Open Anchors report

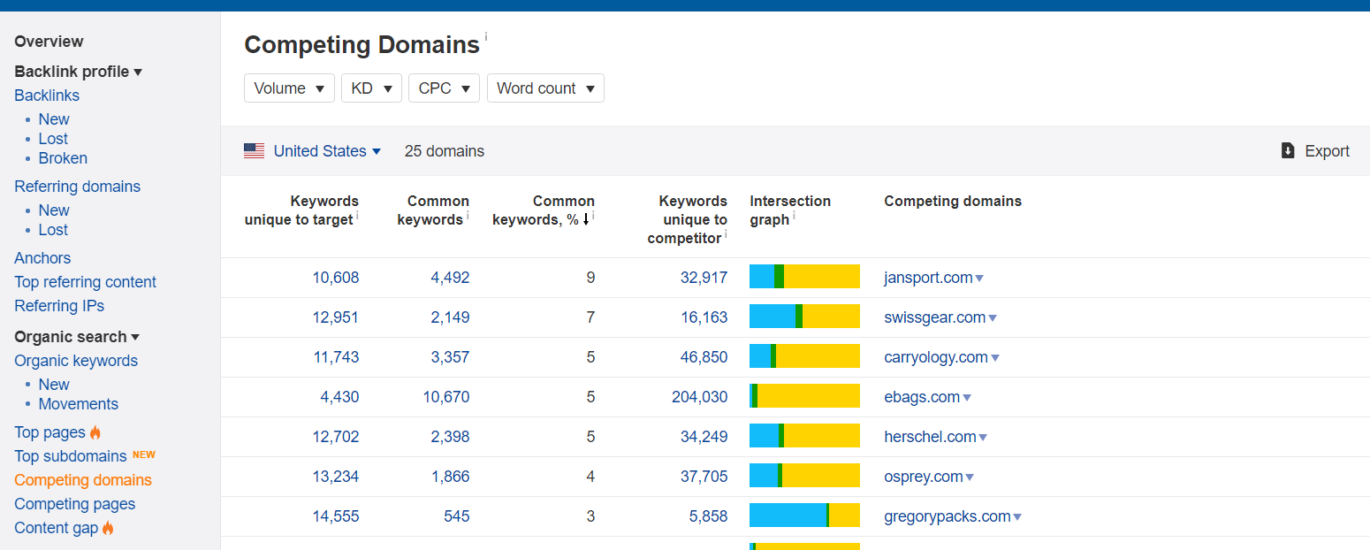pos(42,258)
